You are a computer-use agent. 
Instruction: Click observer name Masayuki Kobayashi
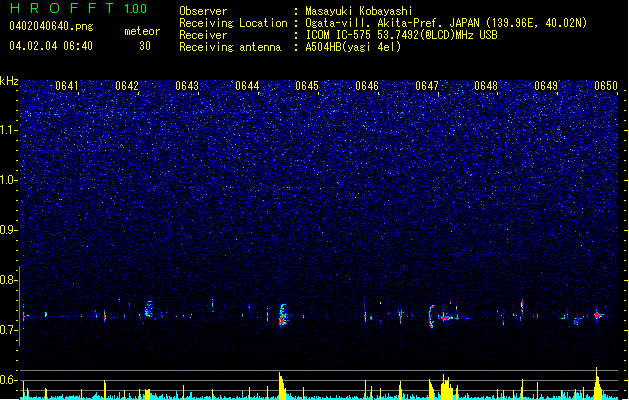[359, 11]
